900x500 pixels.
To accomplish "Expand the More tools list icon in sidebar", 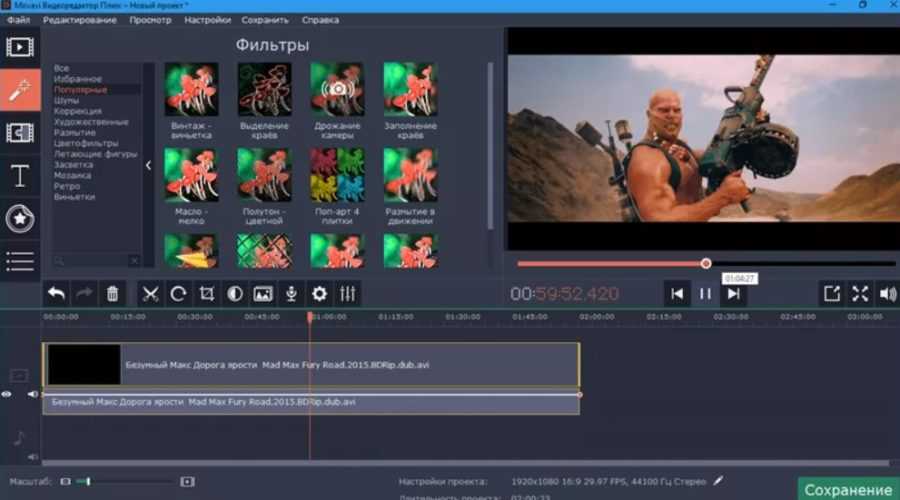I will click(x=19, y=262).
